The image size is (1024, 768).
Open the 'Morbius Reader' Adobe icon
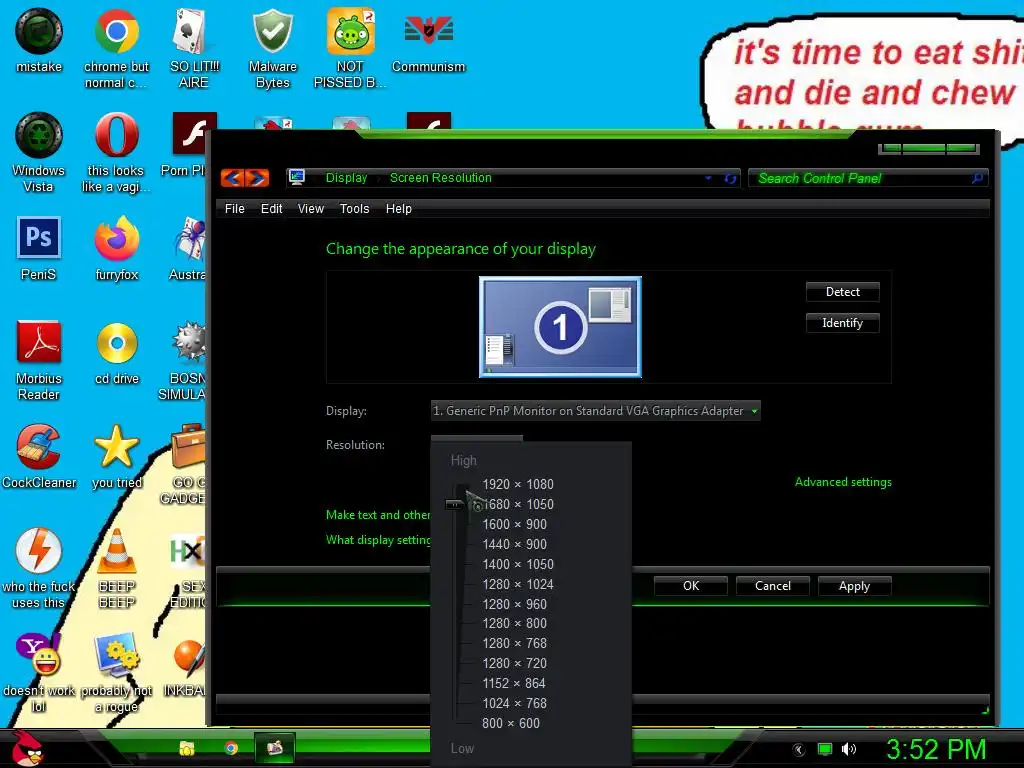(39, 360)
